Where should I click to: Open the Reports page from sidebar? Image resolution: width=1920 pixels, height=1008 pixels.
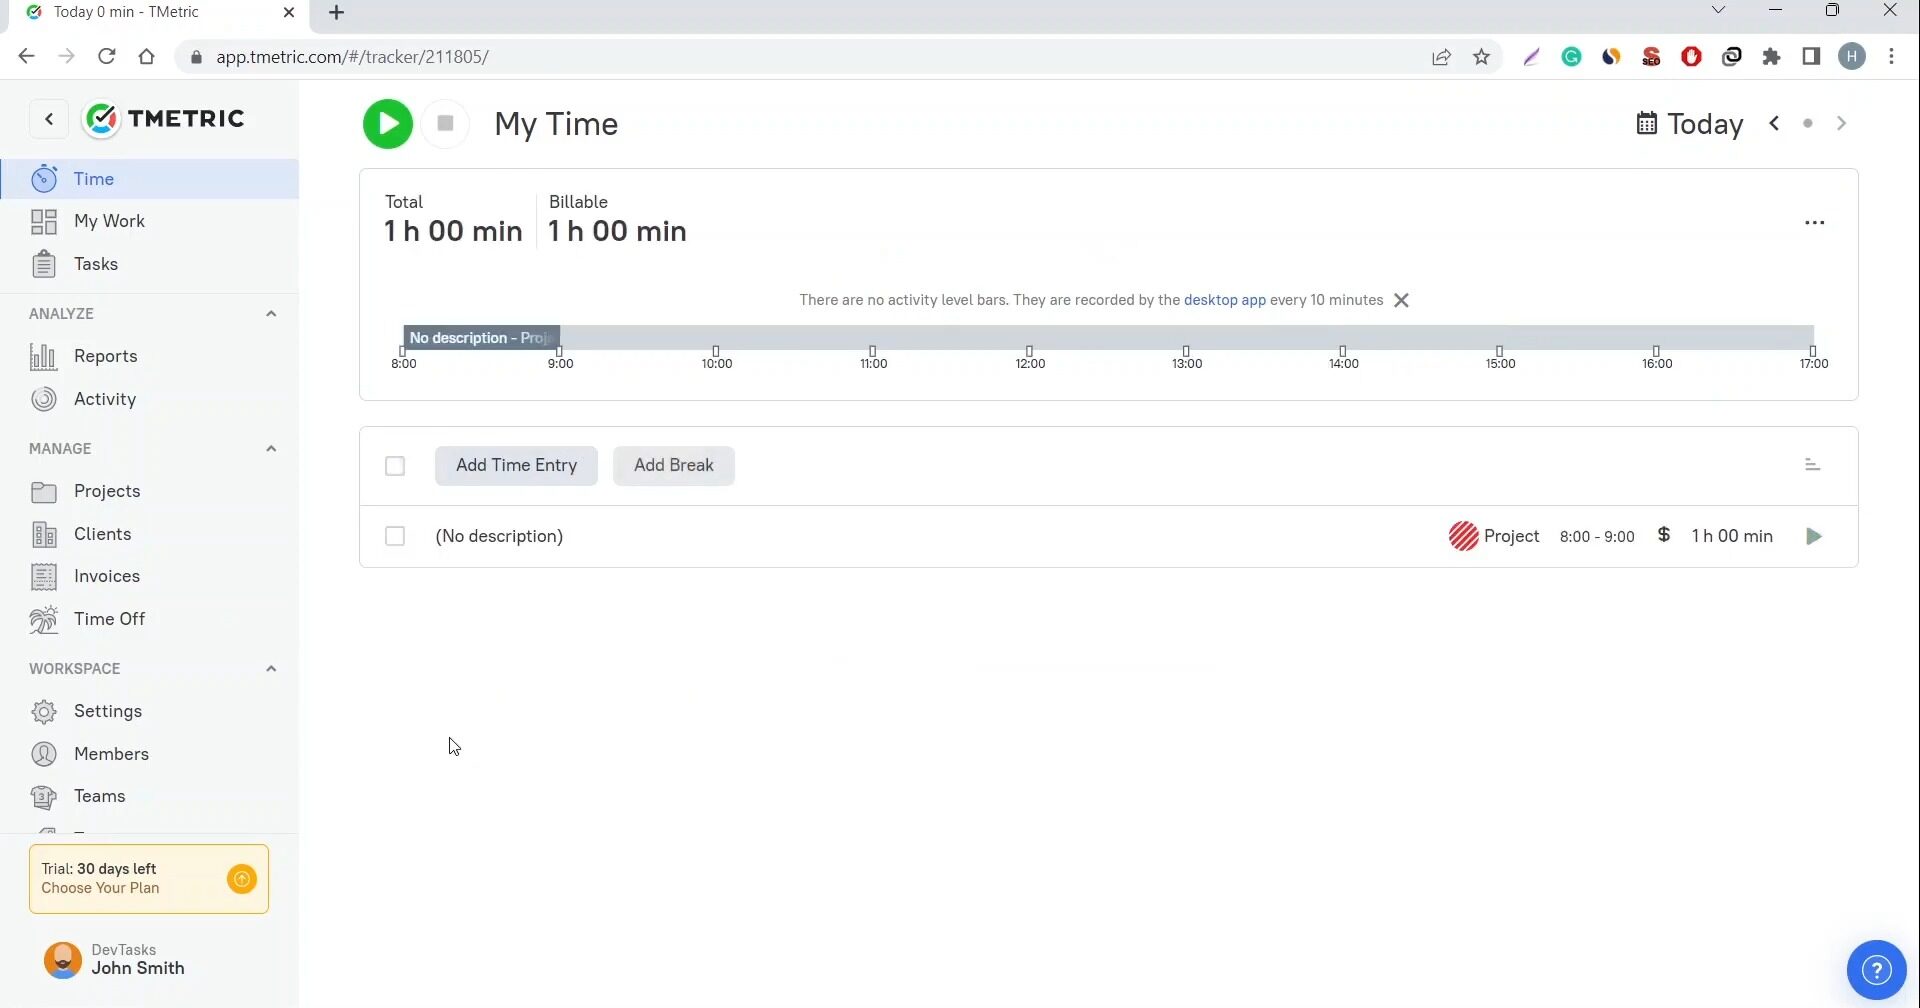(x=107, y=355)
